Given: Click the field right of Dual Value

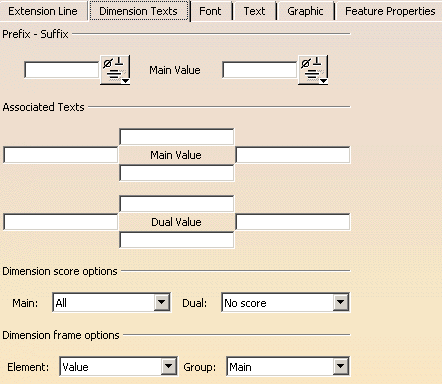Looking at the screenshot, I should point(293,222).
